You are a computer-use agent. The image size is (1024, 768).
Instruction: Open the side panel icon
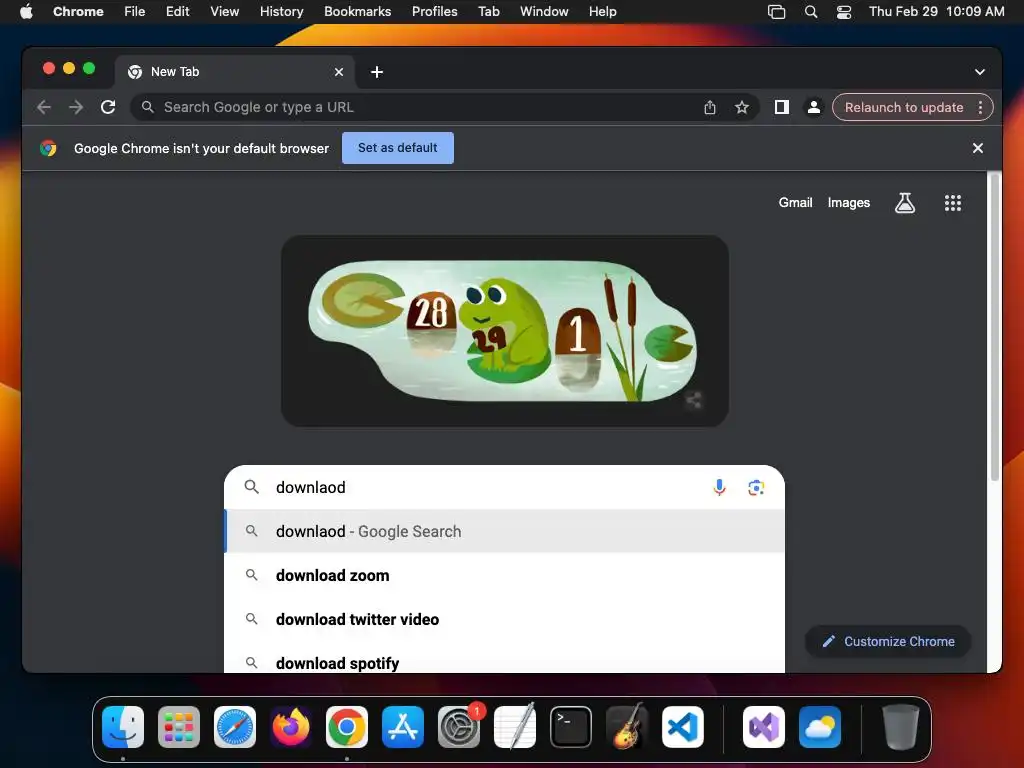(782, 107)
